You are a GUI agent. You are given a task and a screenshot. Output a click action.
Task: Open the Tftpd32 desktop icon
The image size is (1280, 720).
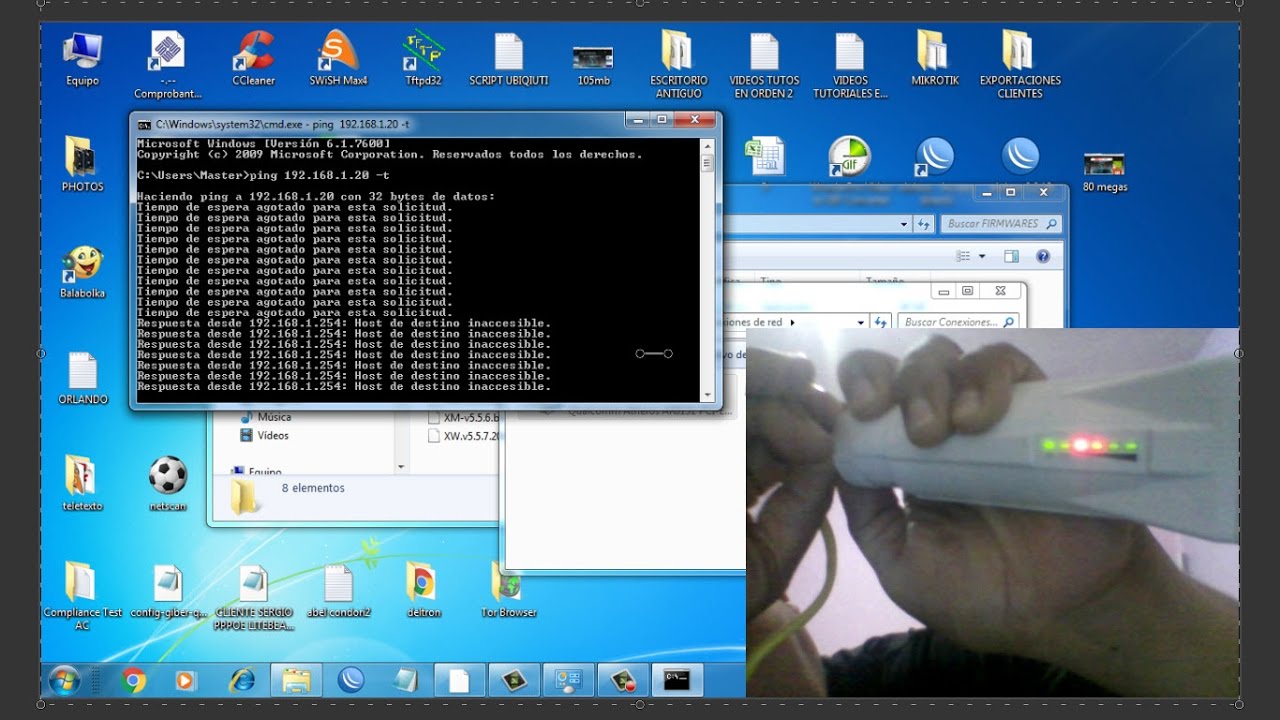[x=423, y=58]
